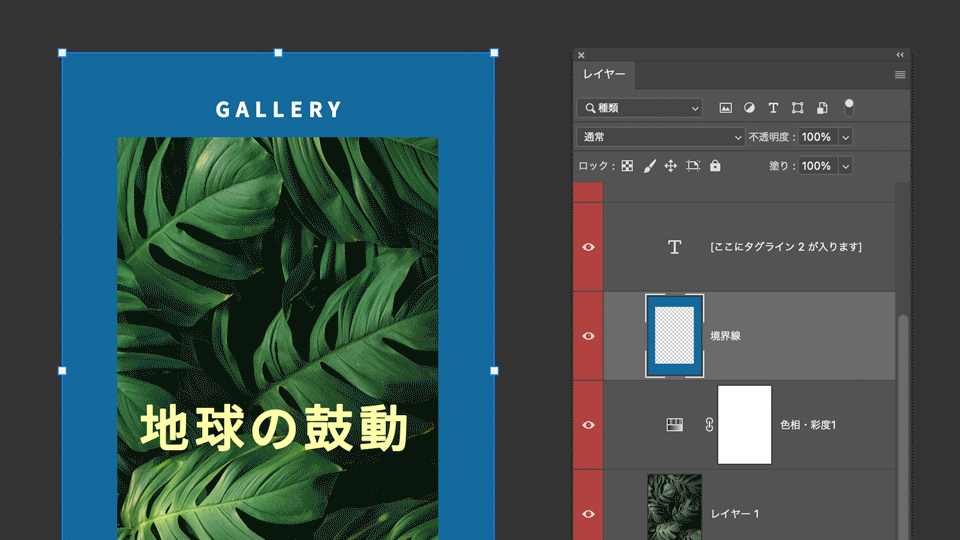
Task: Lock image pixels brush icon
Action: point(650,166)
